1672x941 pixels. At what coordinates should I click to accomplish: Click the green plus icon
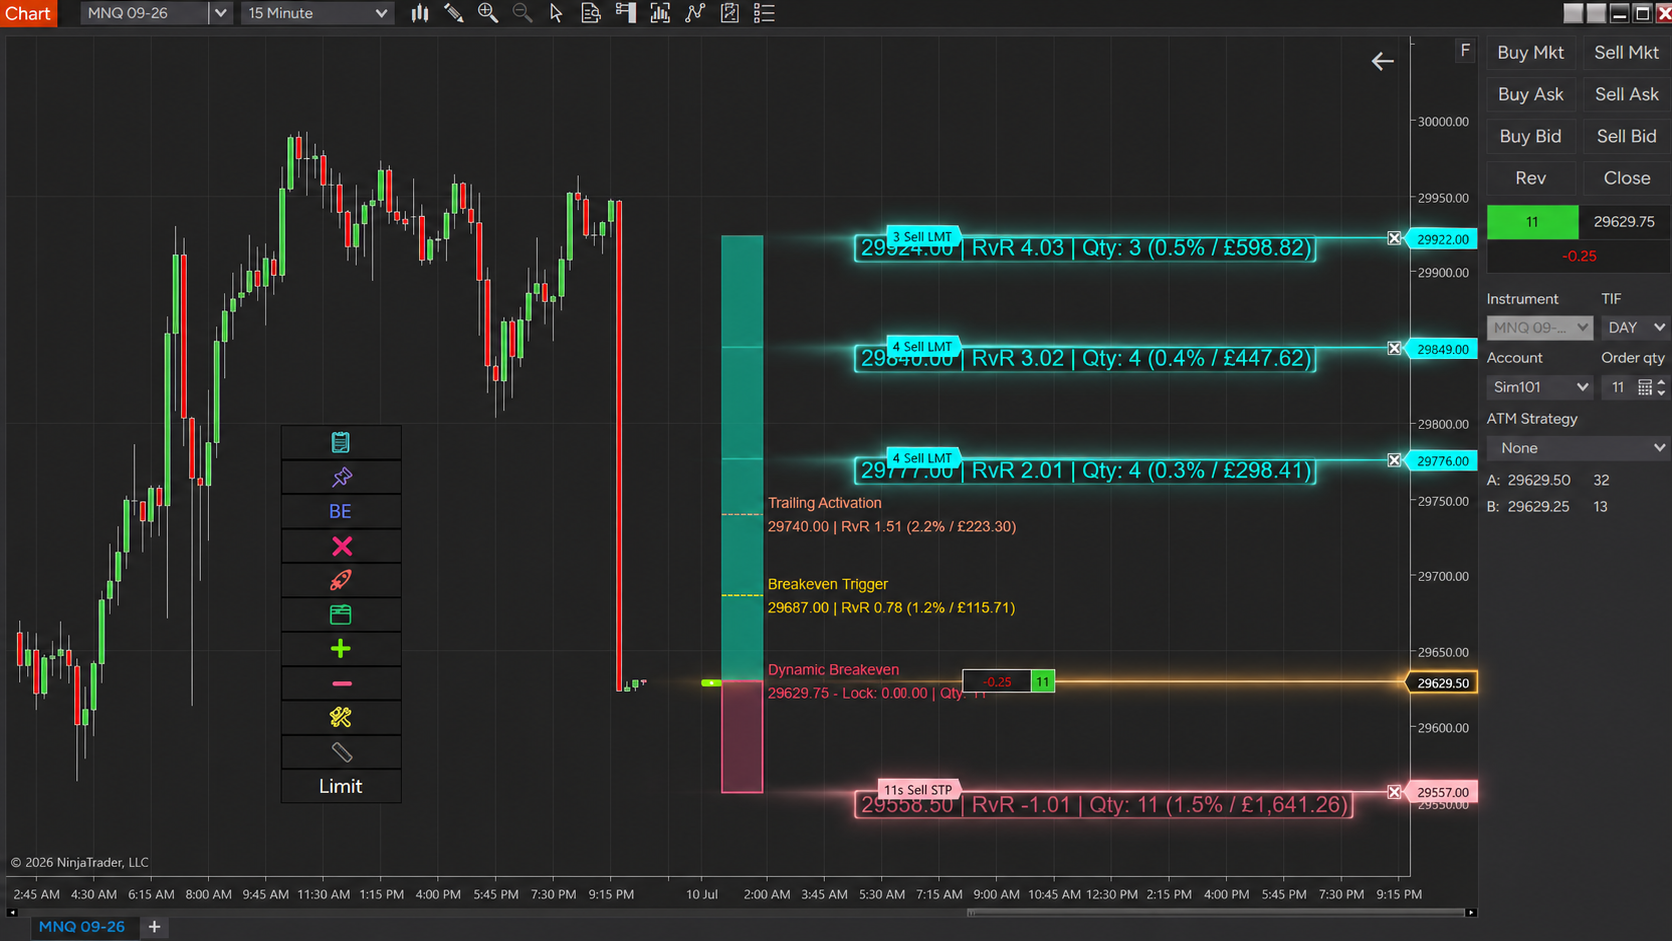[x=341, y=649]
